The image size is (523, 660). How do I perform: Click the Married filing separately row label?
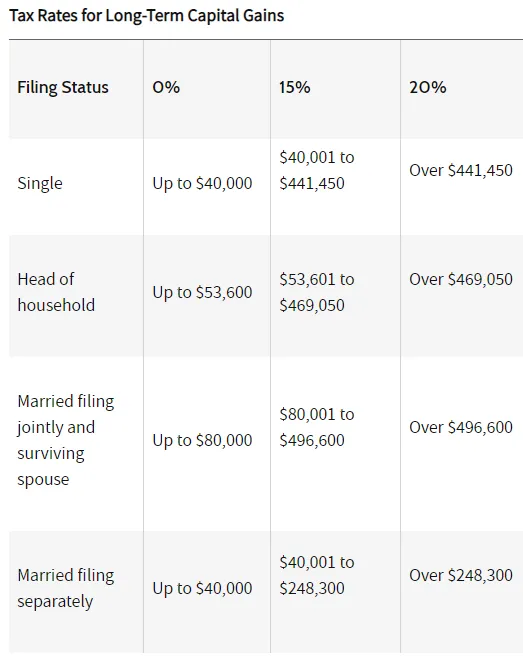[x=66, y=588]
